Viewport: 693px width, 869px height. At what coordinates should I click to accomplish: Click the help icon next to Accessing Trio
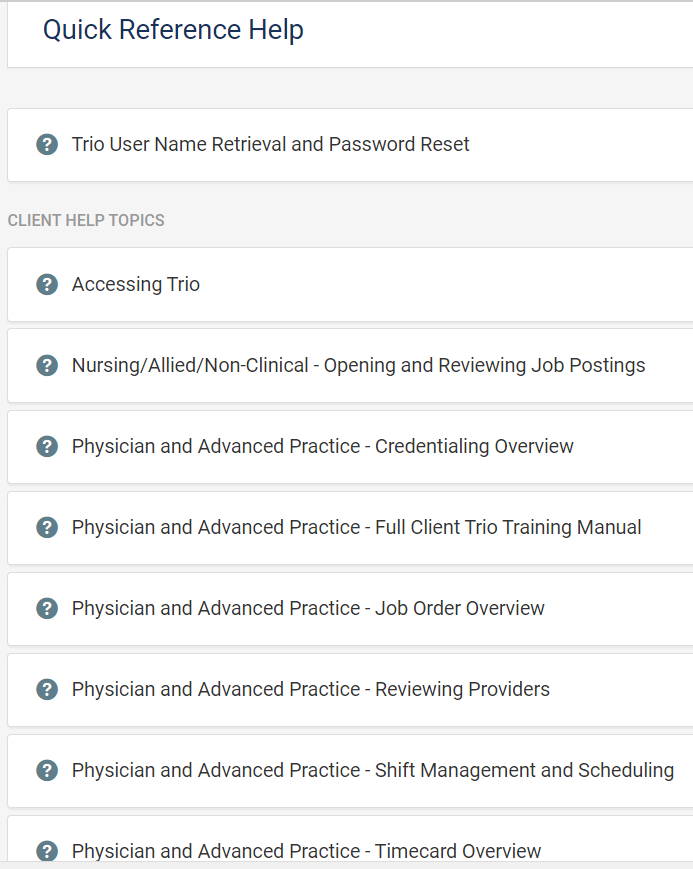click(47, 285)
